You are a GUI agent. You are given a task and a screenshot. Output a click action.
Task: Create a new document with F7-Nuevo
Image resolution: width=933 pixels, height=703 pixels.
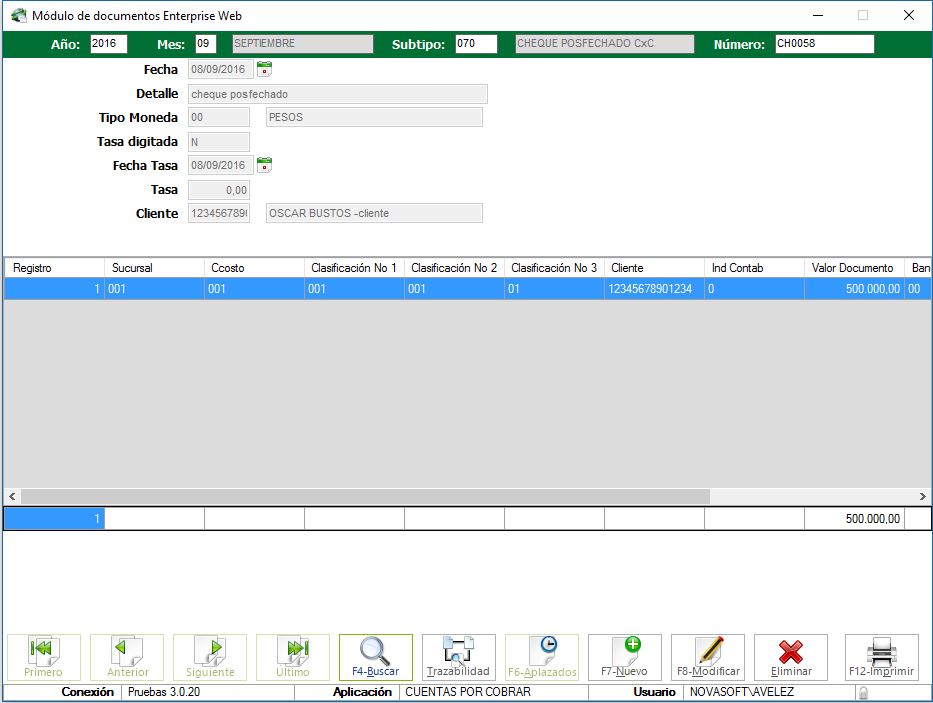pyautogui.click(x=625, y=657)
